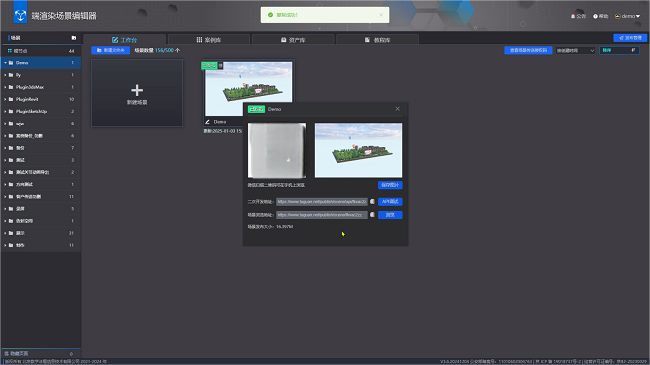
Task: Select the PluginSketchUp folder name
Action: [x=32, y=112]
